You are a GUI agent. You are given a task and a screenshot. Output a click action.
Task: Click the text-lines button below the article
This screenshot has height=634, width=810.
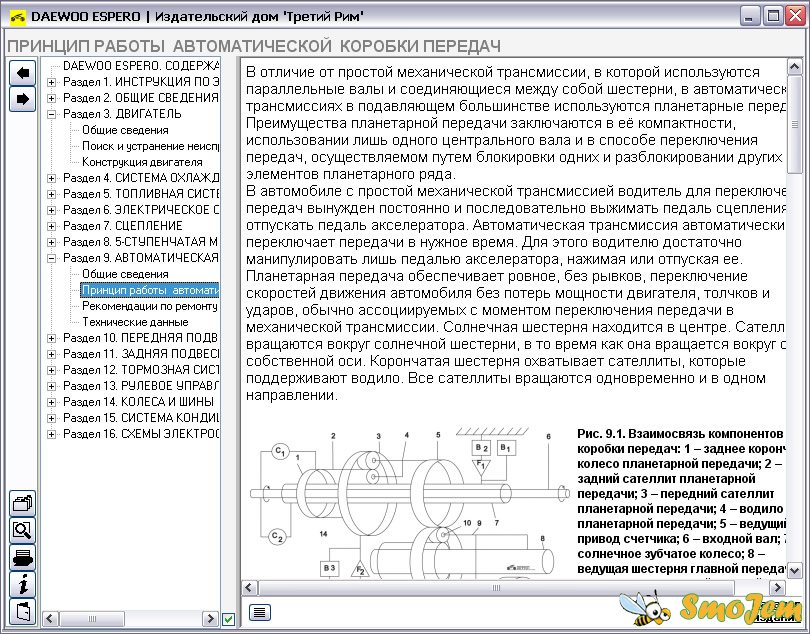pyautogui.click(x=260, y=612)
